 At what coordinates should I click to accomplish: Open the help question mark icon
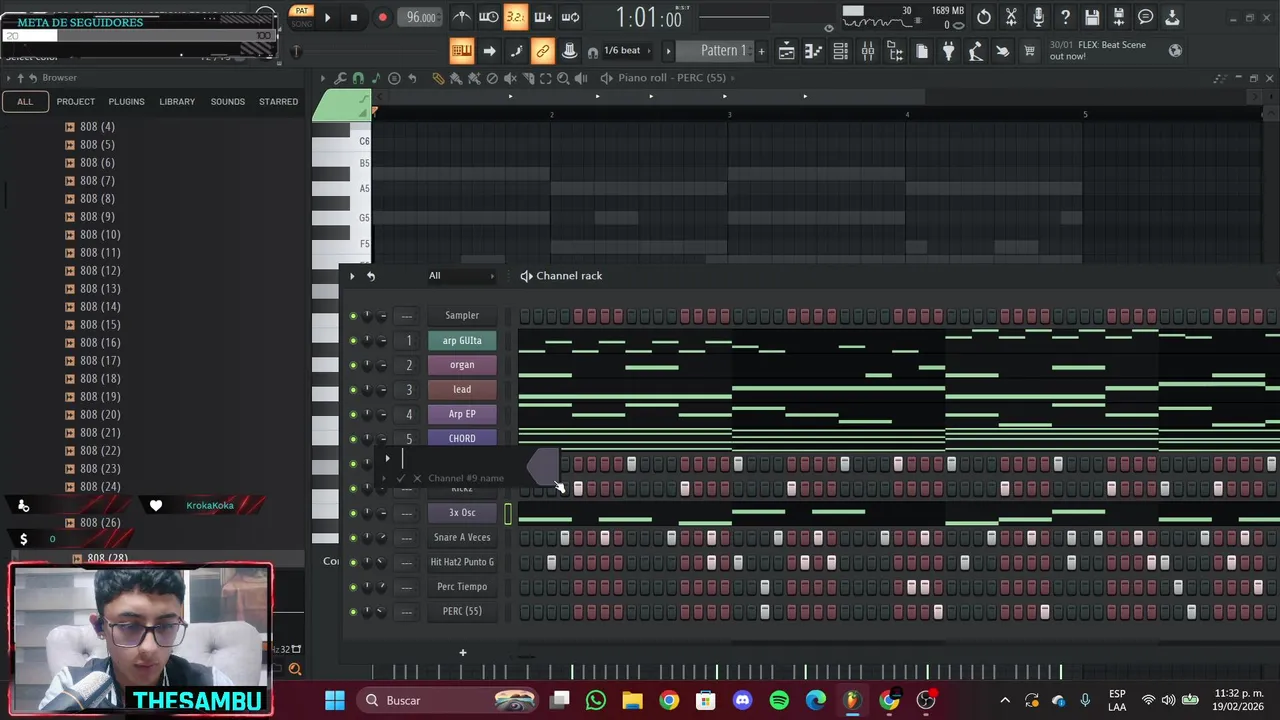(x=1065, y=17)
